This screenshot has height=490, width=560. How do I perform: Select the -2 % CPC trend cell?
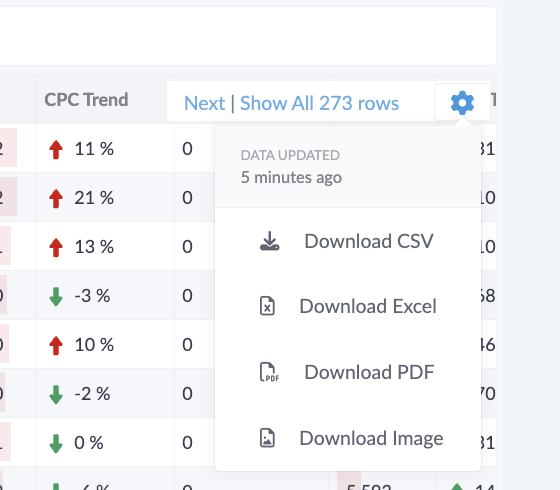[105, 393]
